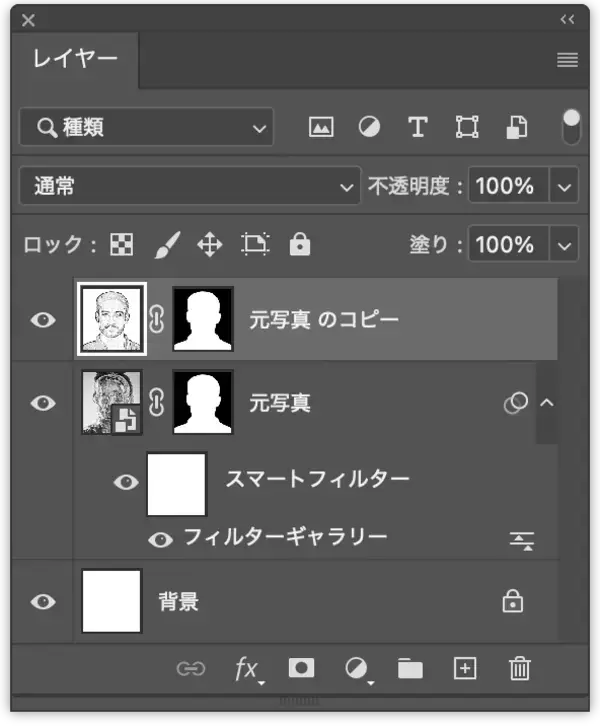Select the 元写真 のコピー layer name
Screen dimensions: 600x726
coord(324,319)
